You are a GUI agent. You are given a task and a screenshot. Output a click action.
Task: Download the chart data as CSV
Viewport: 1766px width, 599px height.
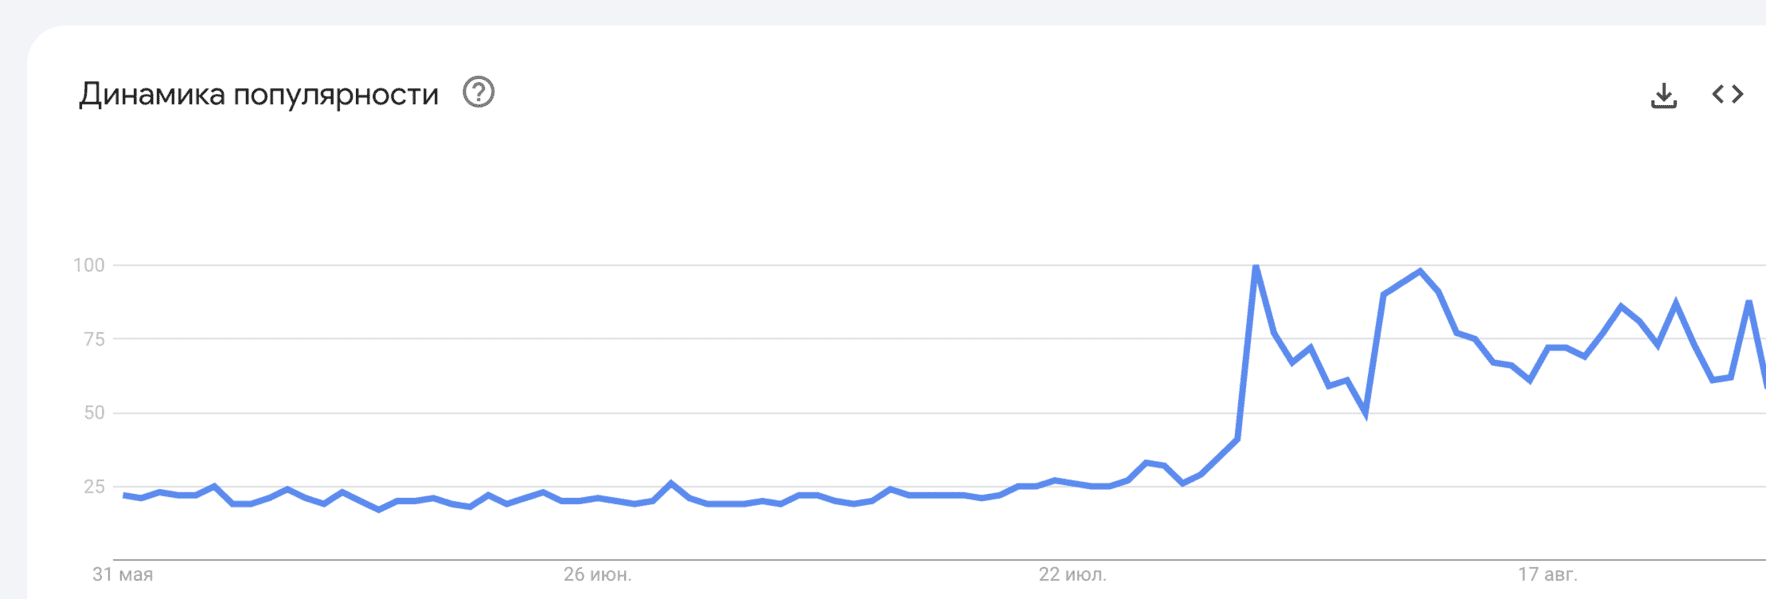[x=1664, y=95]
